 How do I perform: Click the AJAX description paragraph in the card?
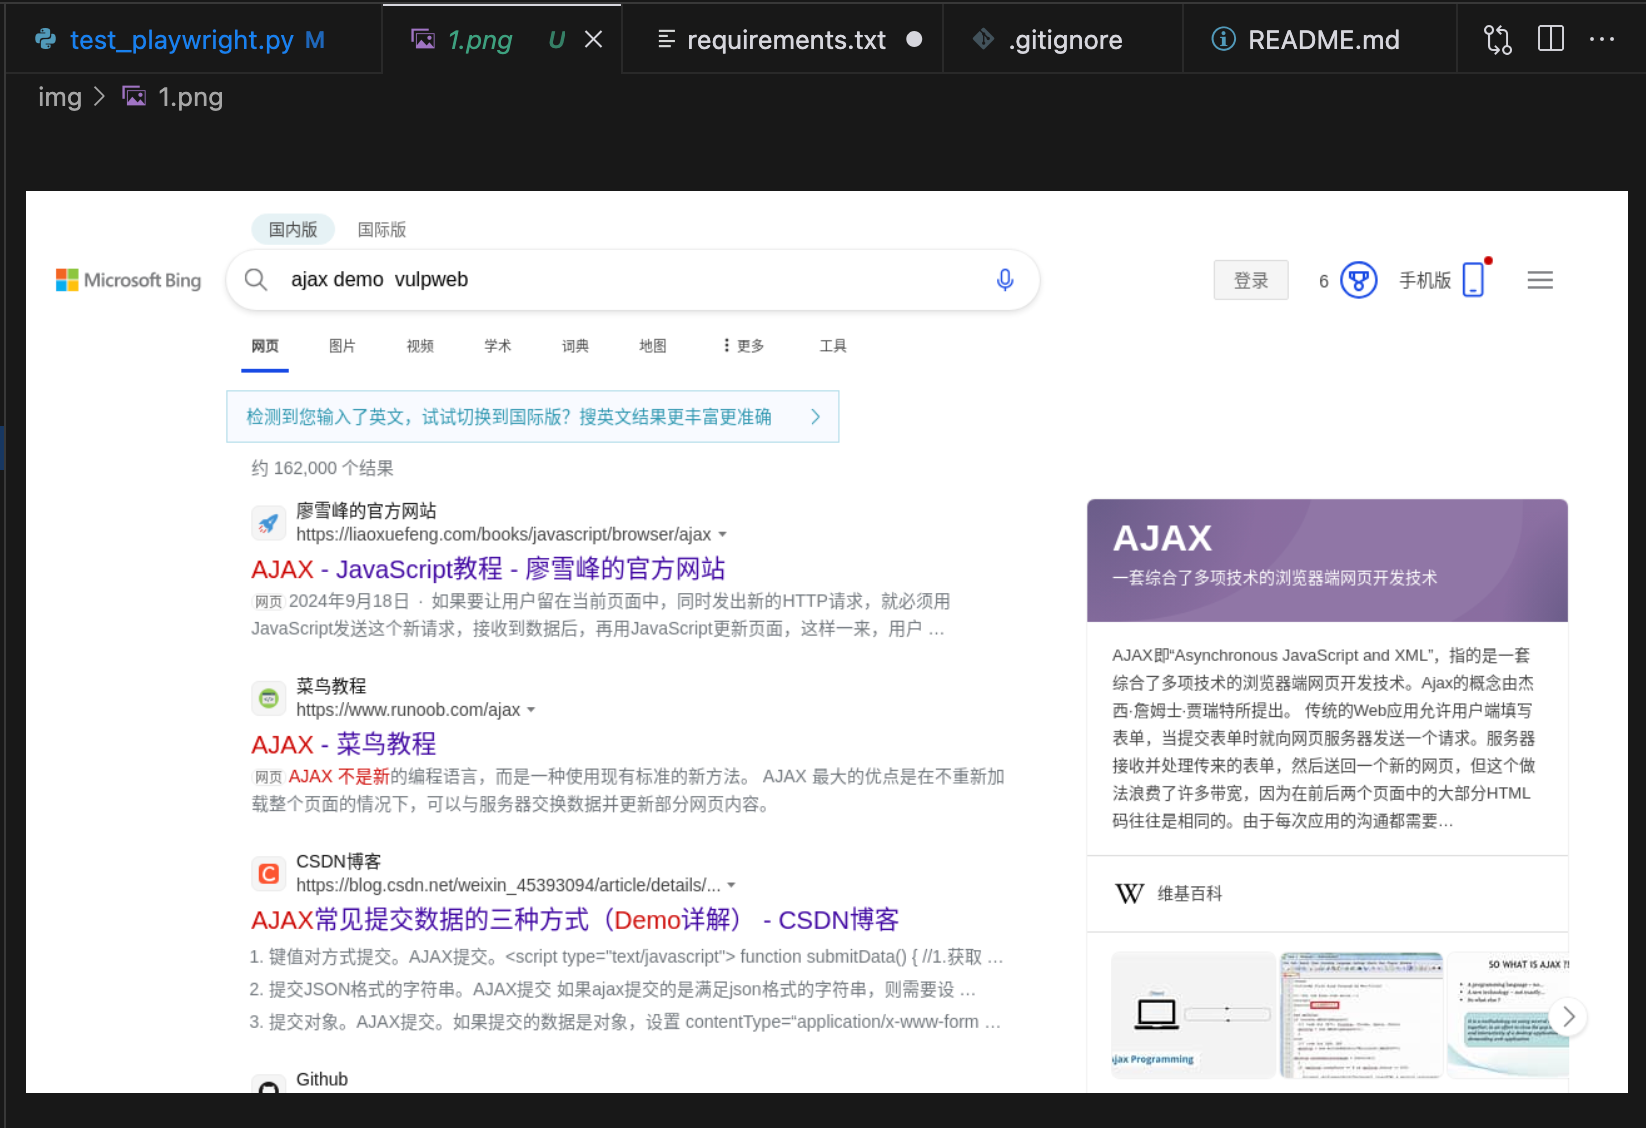[1323, 738]
